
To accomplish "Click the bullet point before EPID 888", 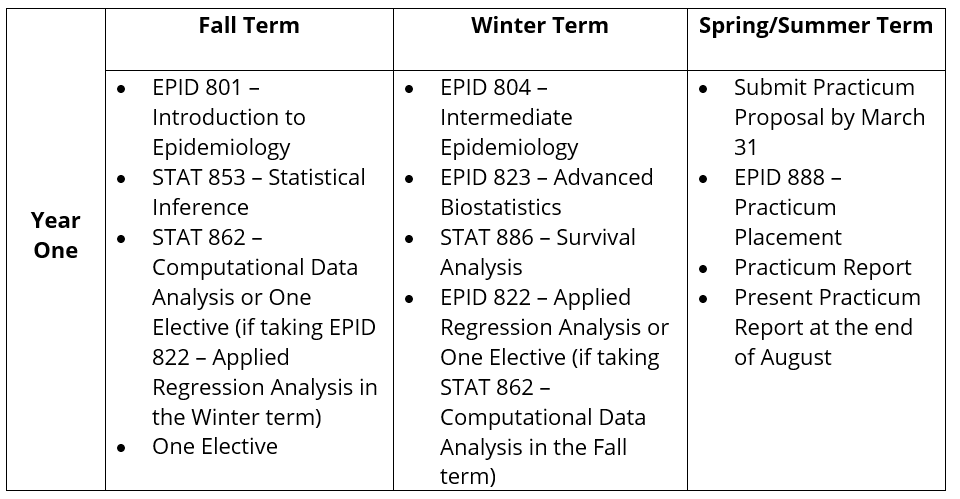I will tap(704, 178).
